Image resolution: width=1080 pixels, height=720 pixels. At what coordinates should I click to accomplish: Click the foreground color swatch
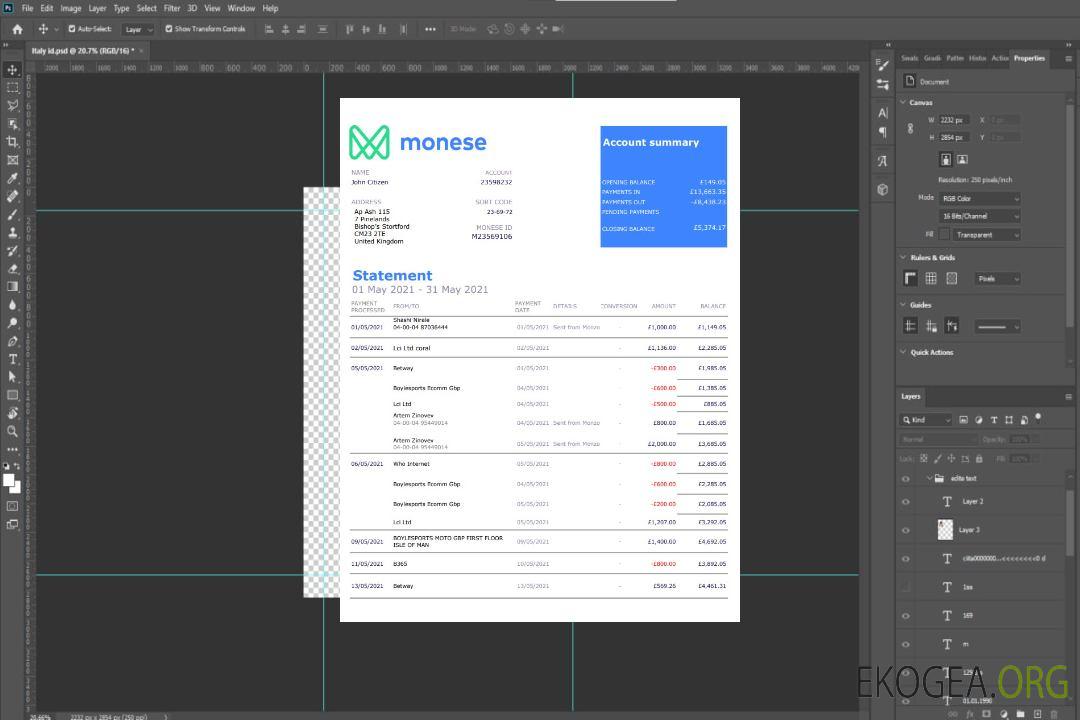8,480
